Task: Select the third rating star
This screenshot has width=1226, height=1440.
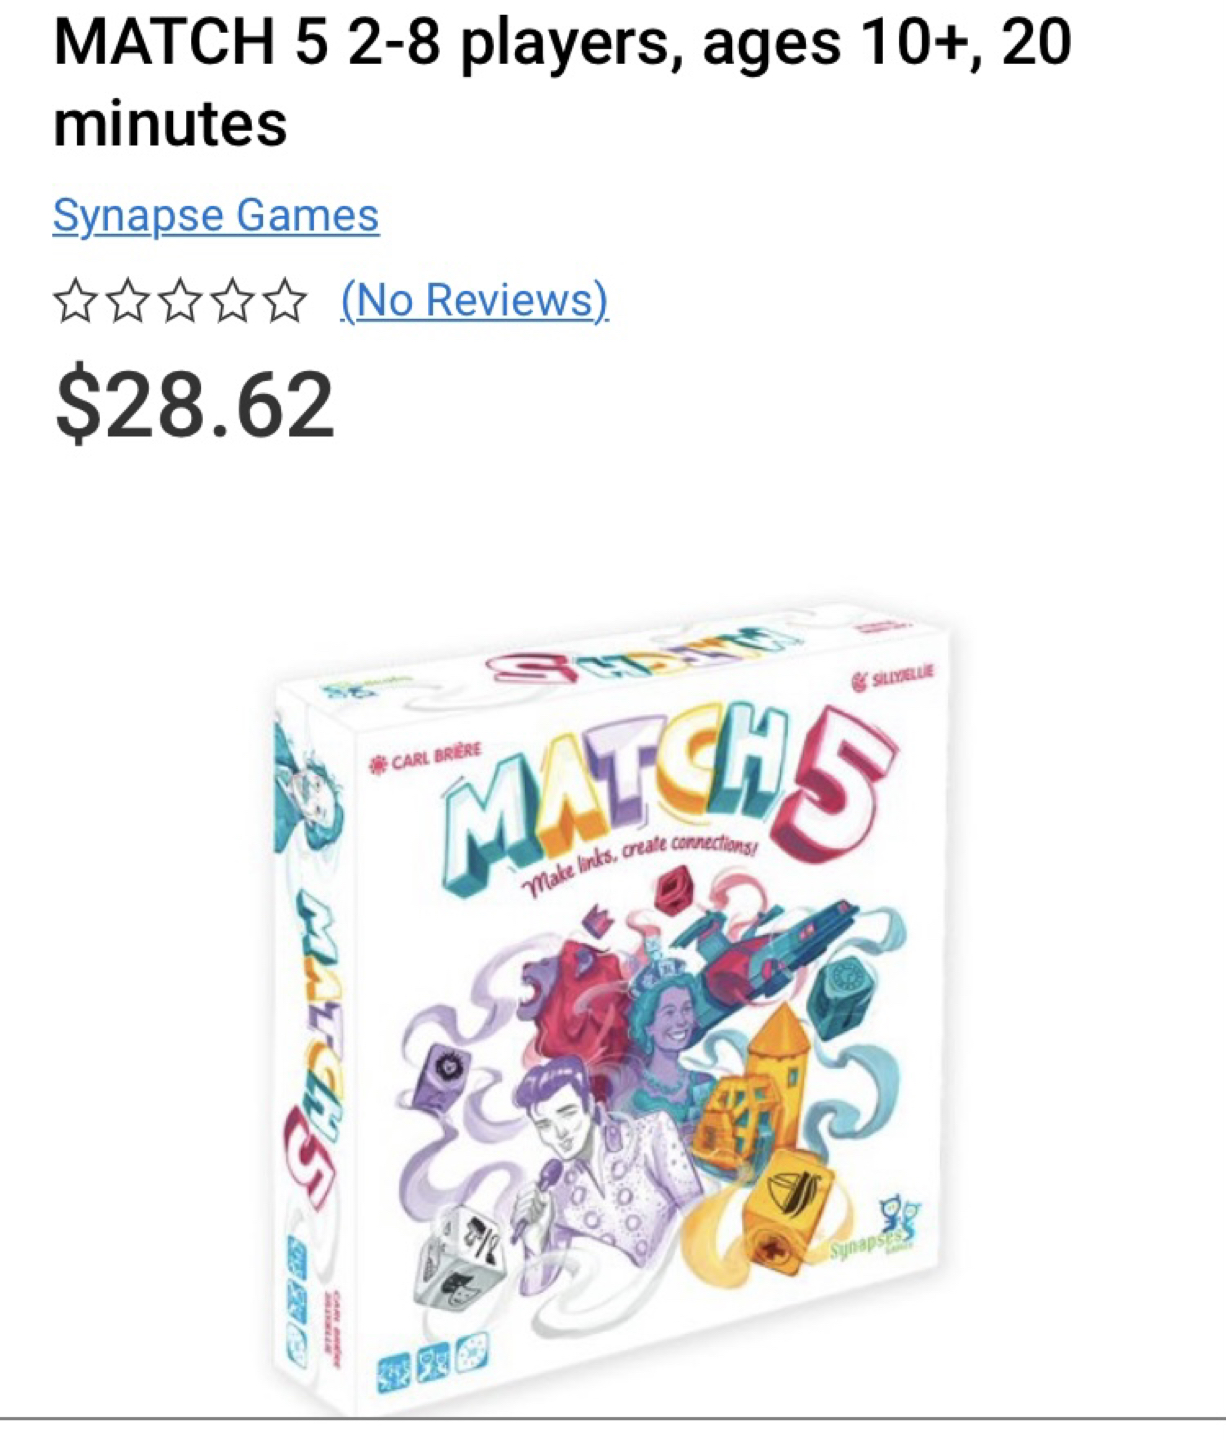Action: pyautogui.click(x=181, y=301)
